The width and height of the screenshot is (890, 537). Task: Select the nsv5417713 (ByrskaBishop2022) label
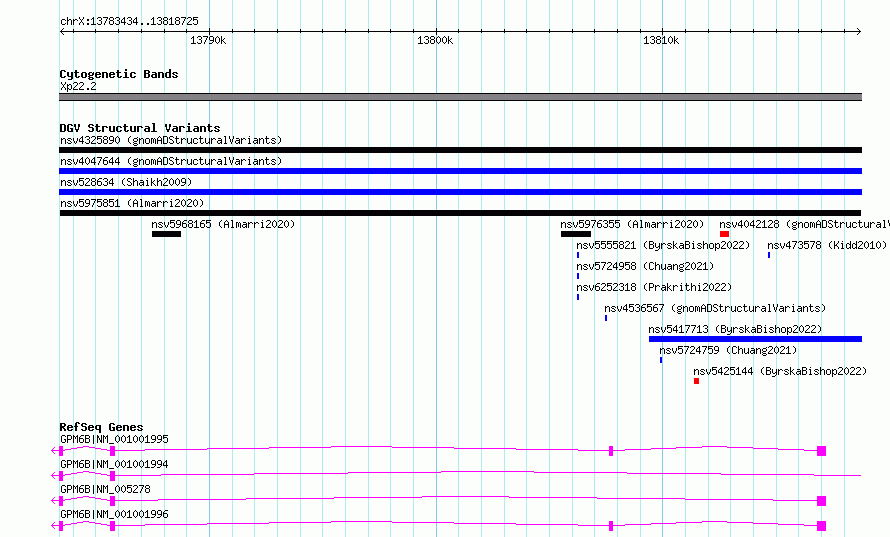[735, 329]
